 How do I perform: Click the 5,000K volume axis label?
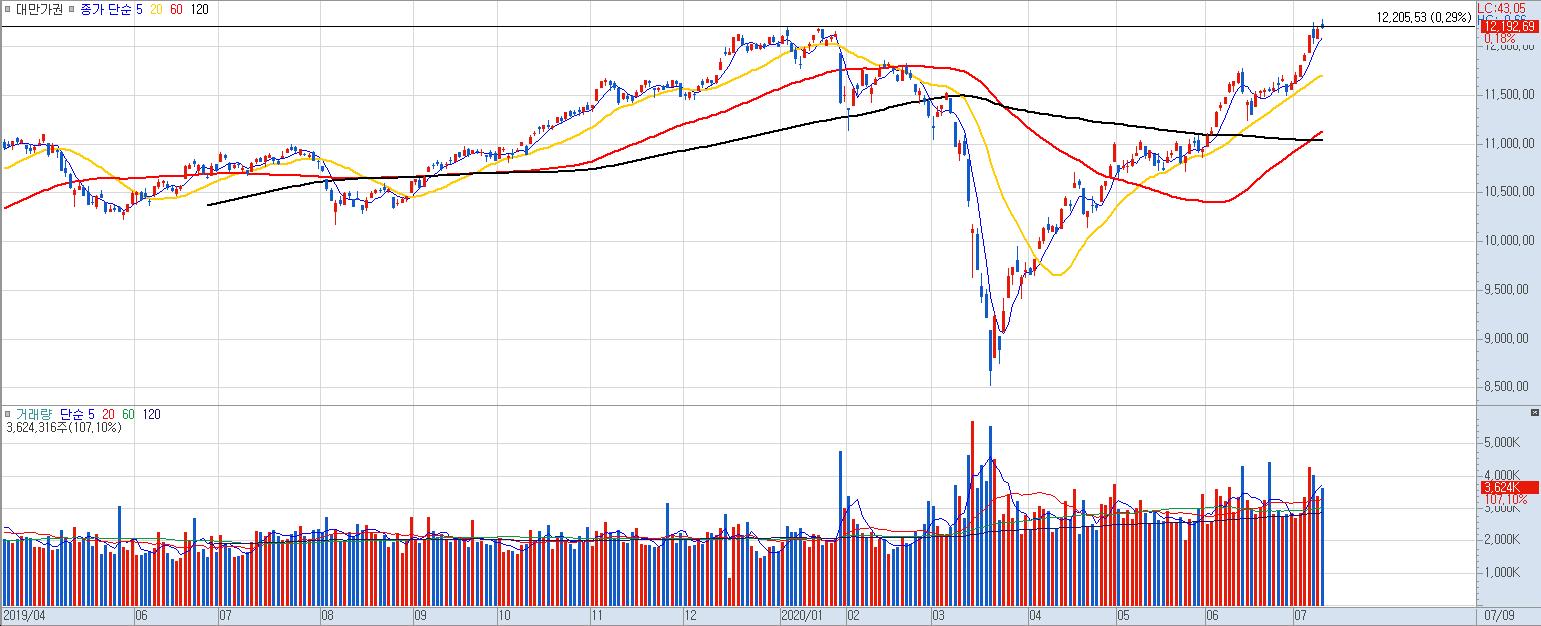(x=1502, y=442)
